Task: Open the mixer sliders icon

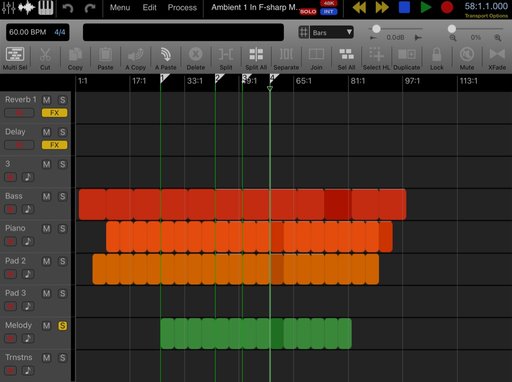Action: pos(8,7)
